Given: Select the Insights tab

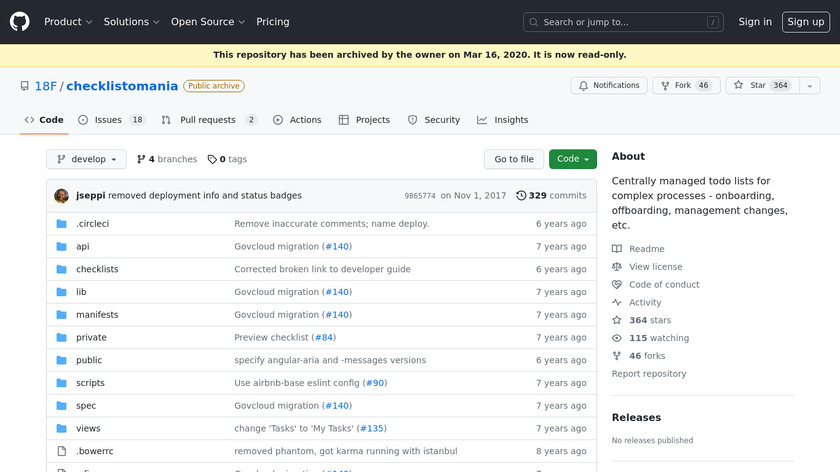Looking at the screenshot, I should pyautogui.click(x=502, y=120).
